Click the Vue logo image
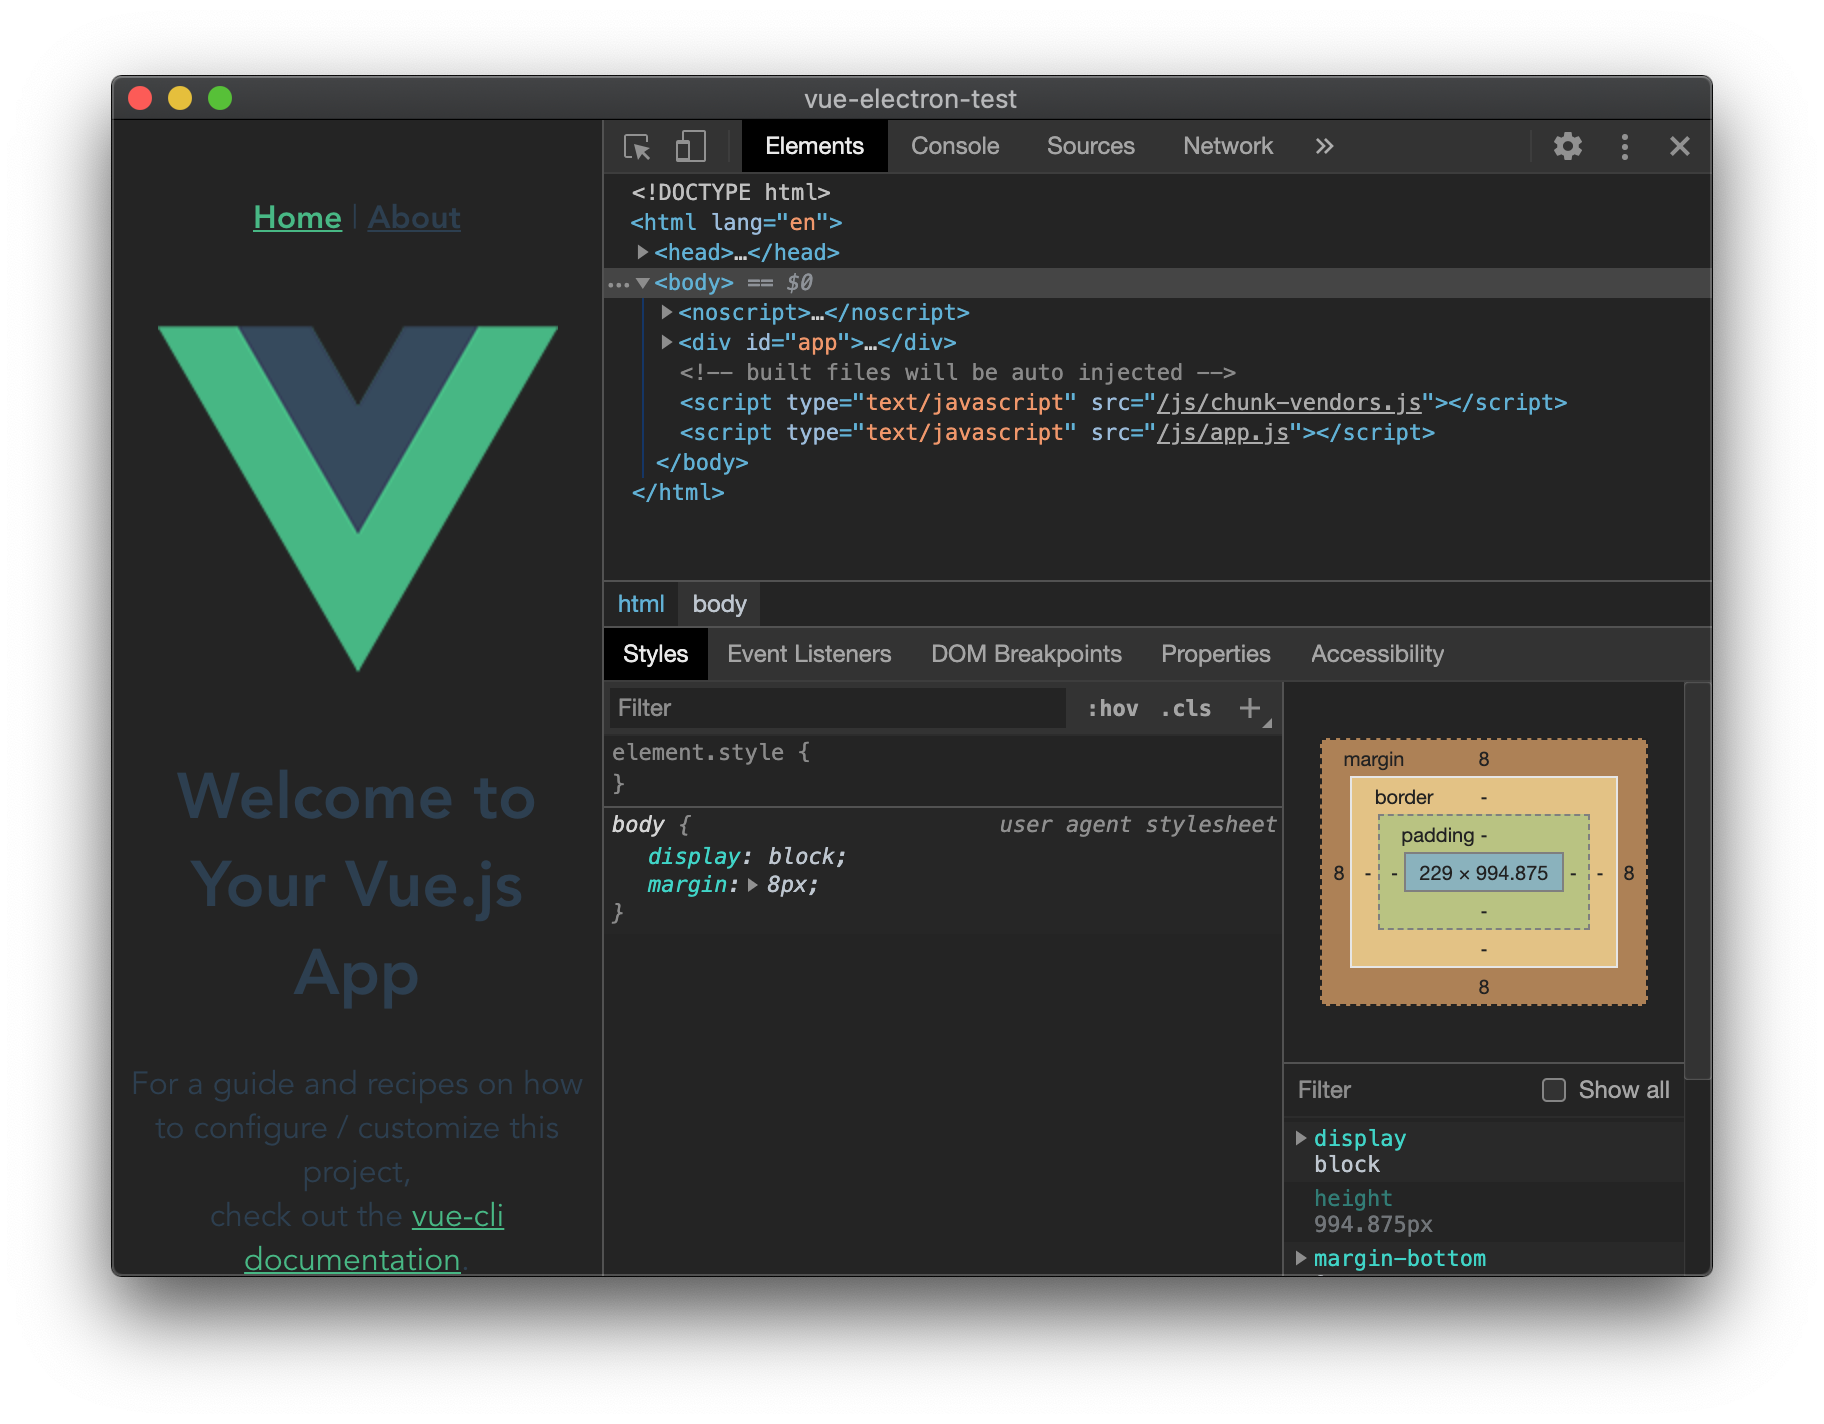 [358, 498]
